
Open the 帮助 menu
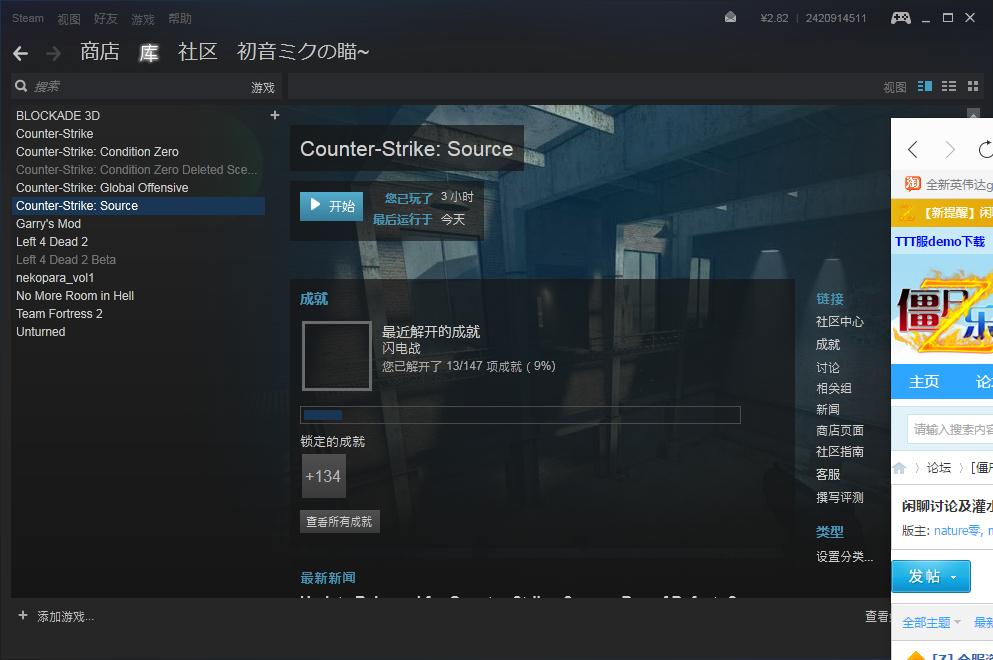click(180, 19)
